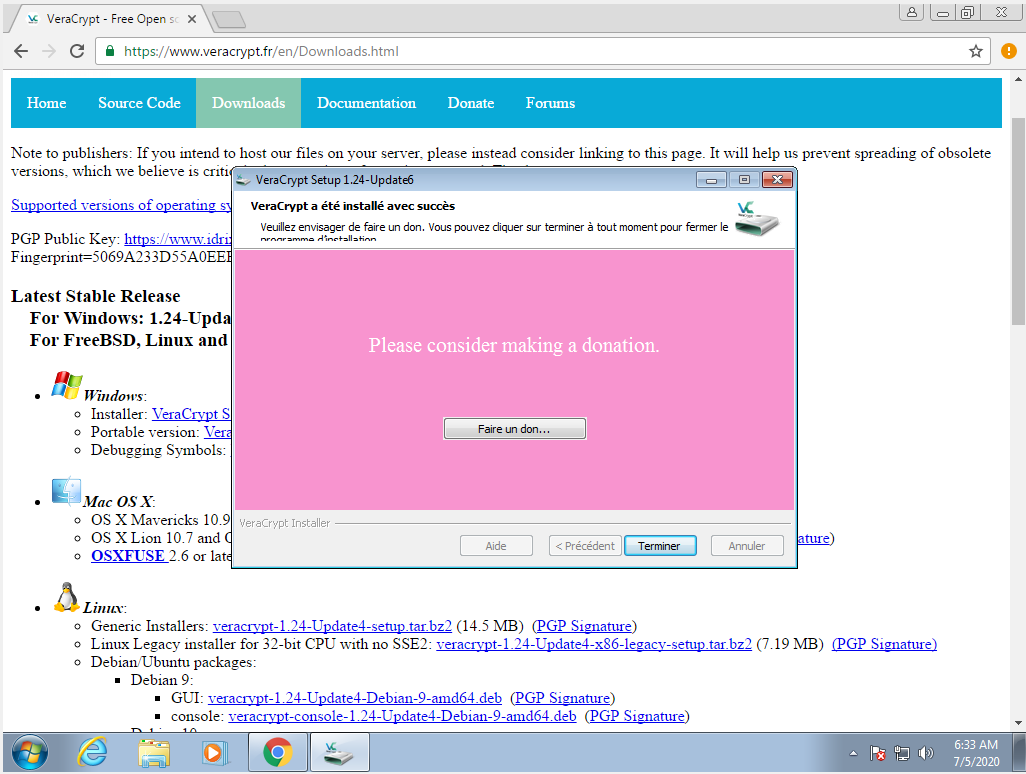Image resolution: width=1026 pixels, height=774 pixels.
Task: Open the OSXFUSE link
Action: [x=128, y=555]
